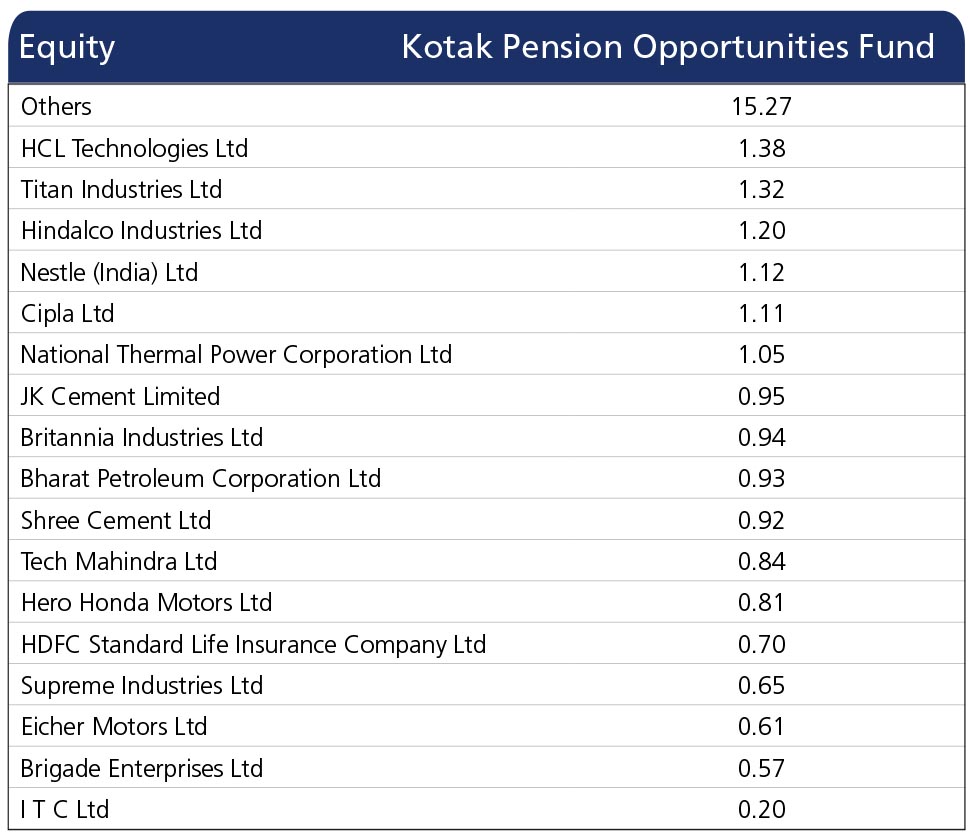The width and height of the screenshot is (970, 838).
Task: Click Supreme Industries Ltd entry
Action: coord(142,685)
